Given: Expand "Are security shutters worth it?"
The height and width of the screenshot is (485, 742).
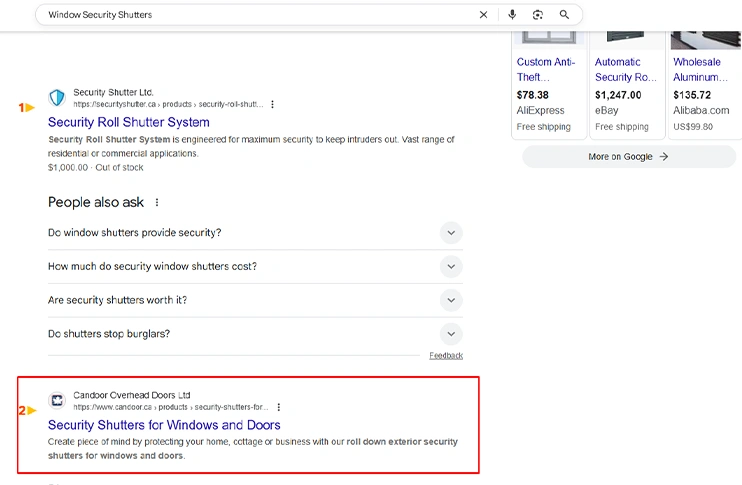Looking at the screenshot, I should pos(451,300).
